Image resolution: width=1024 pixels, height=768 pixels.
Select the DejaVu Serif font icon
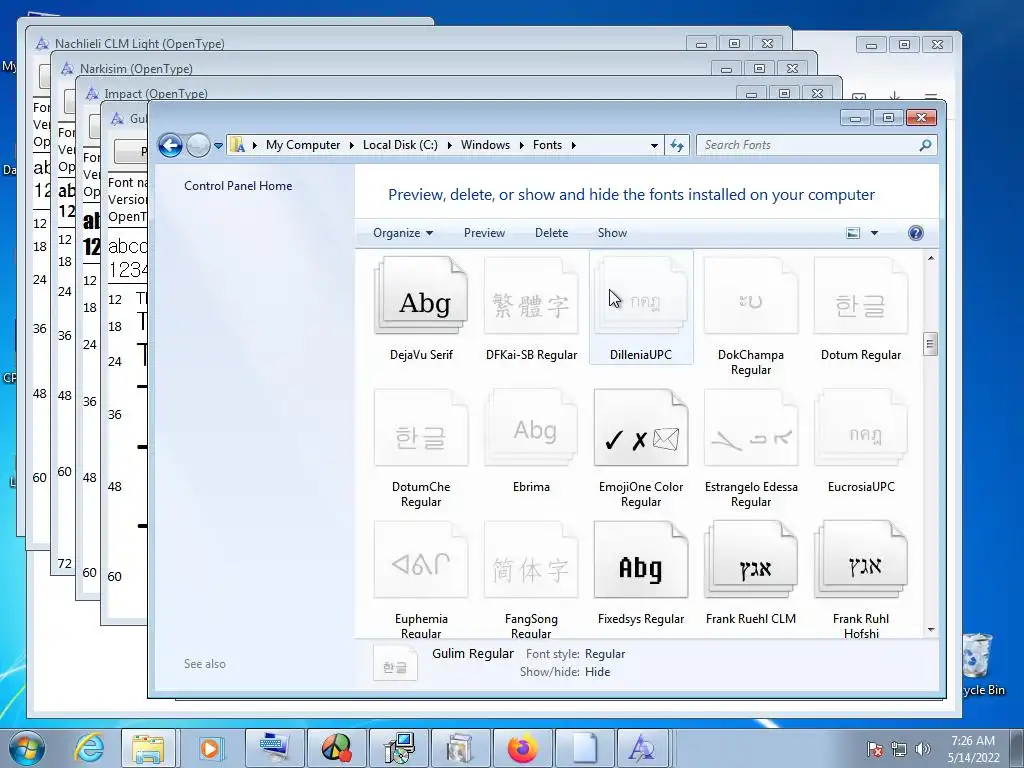click(x=421, y=295)
